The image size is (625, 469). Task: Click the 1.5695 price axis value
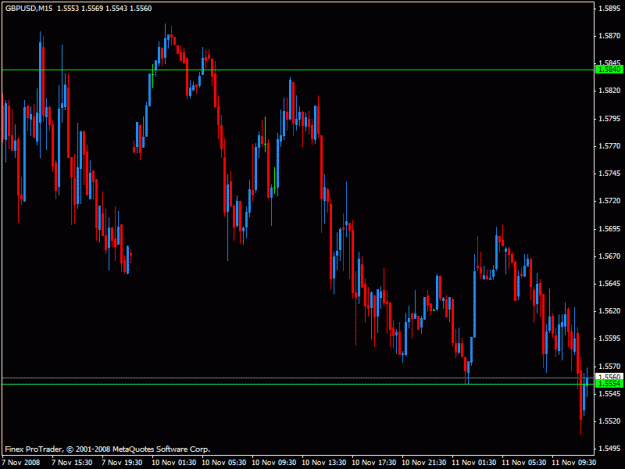tap(609, 229)
